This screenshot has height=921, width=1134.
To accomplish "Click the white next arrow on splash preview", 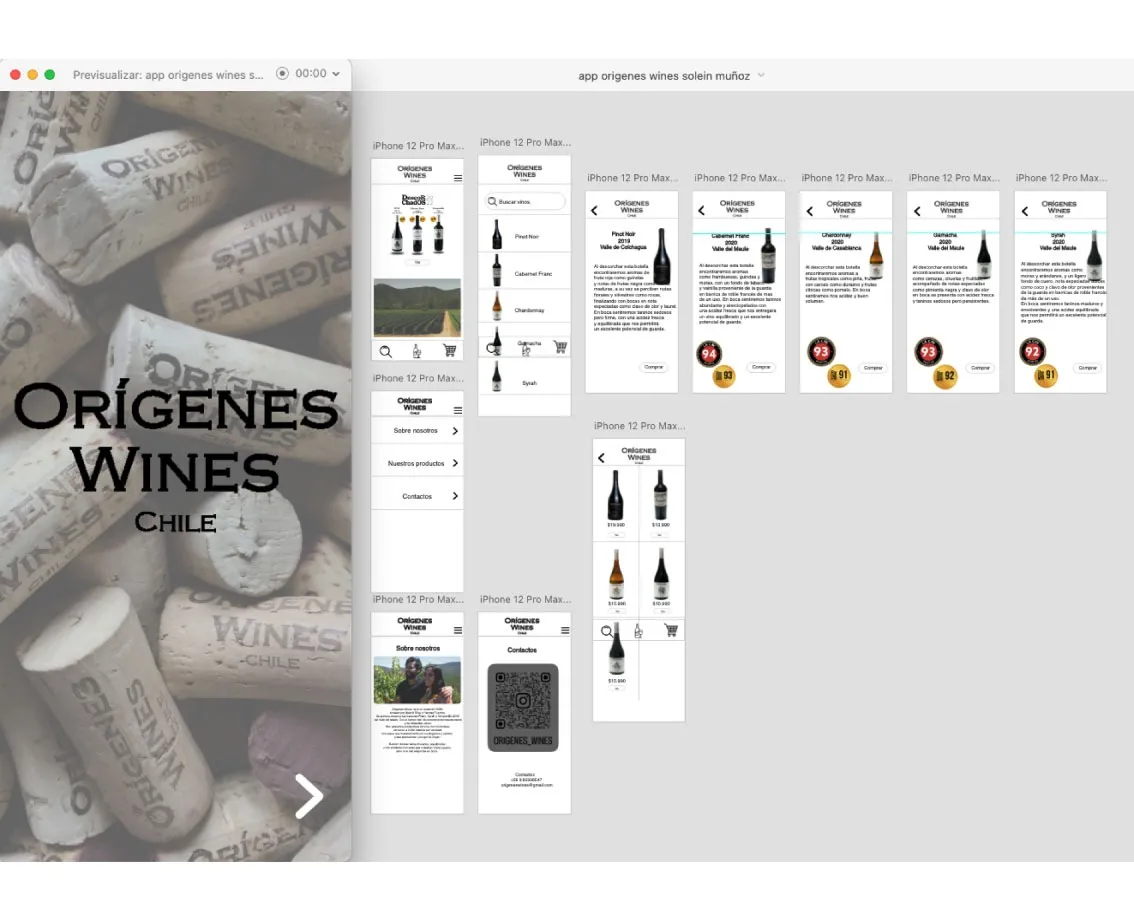I will point(308,795).
